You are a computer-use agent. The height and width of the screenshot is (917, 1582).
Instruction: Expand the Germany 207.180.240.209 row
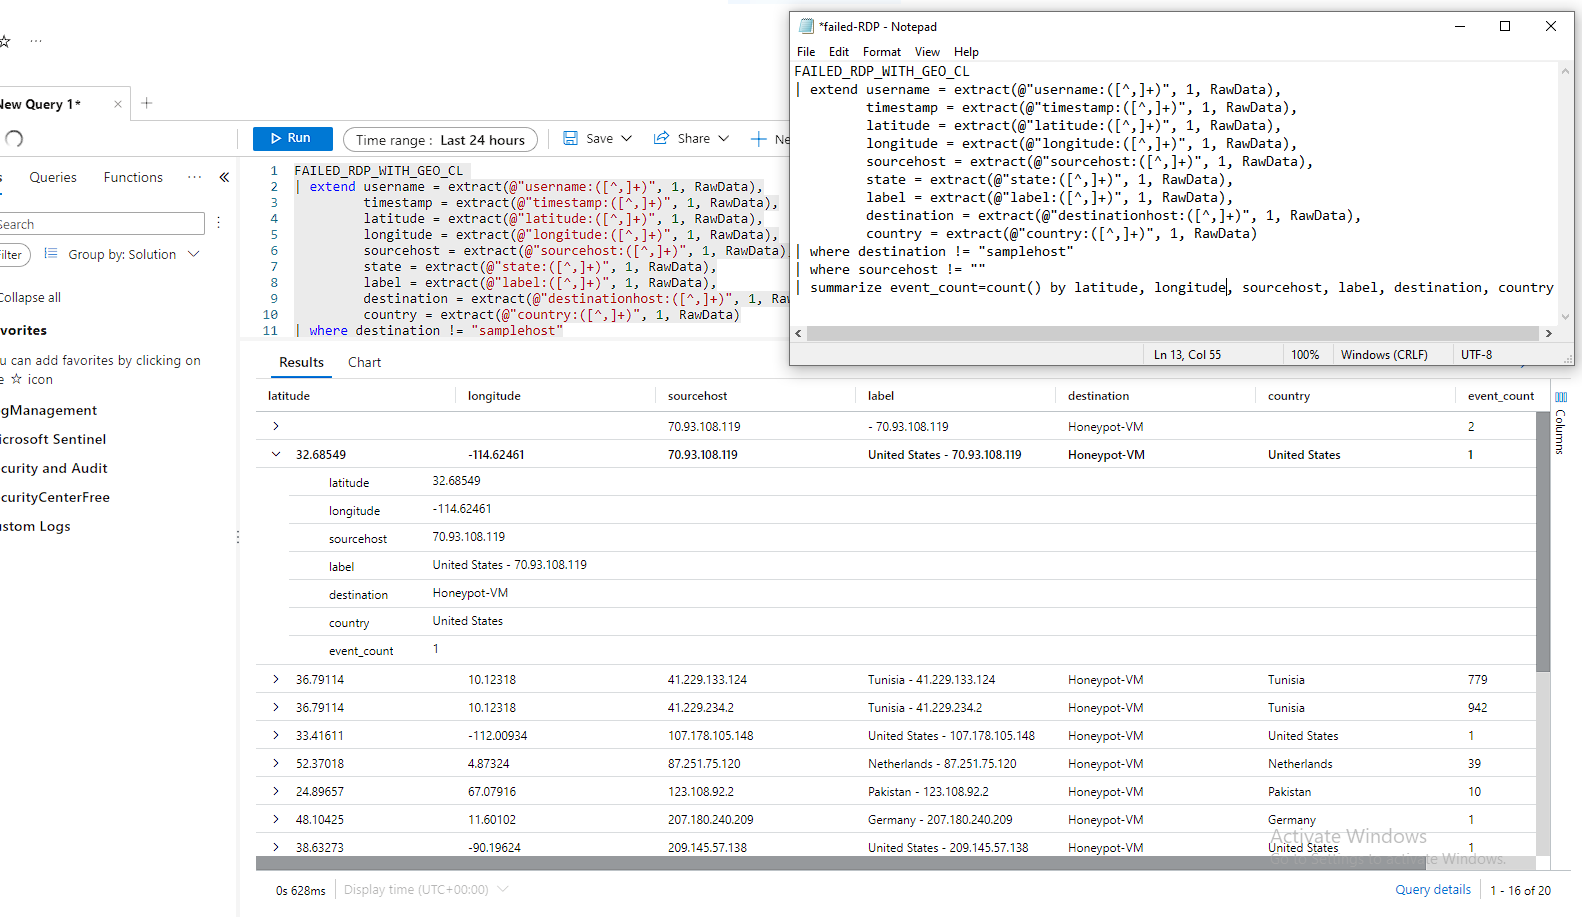276,819
